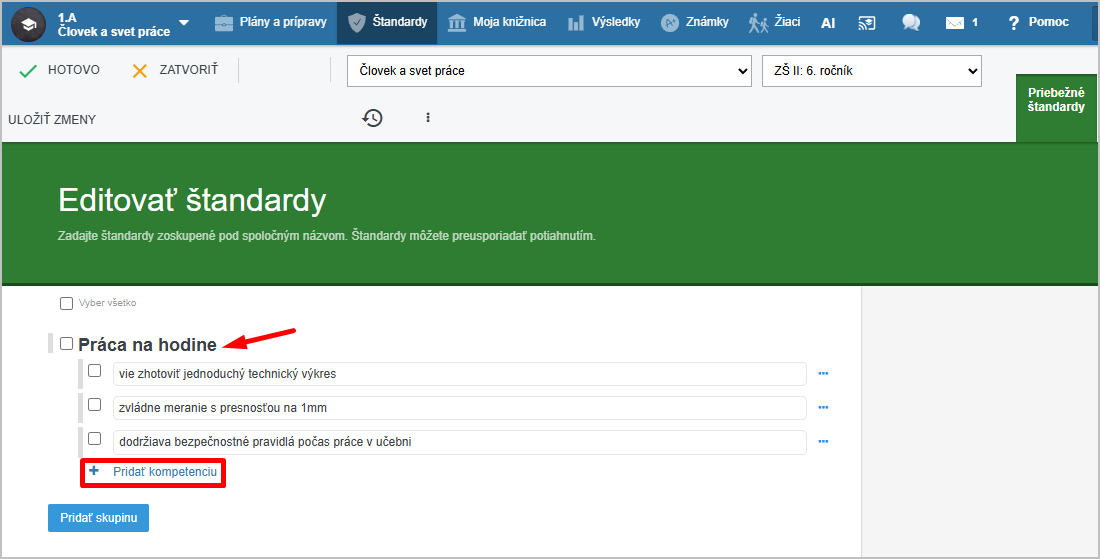Image resolution: width=1100 pixels, height=559 pixels.
Task: Open the AI assistant icon
Action: tap(828, 23)
